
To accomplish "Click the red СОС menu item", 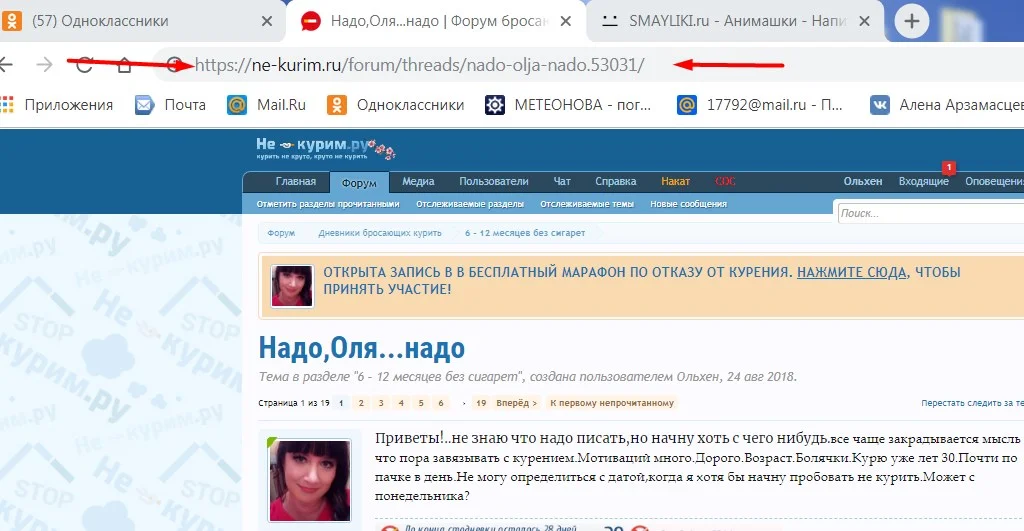I will coord(725,182).
